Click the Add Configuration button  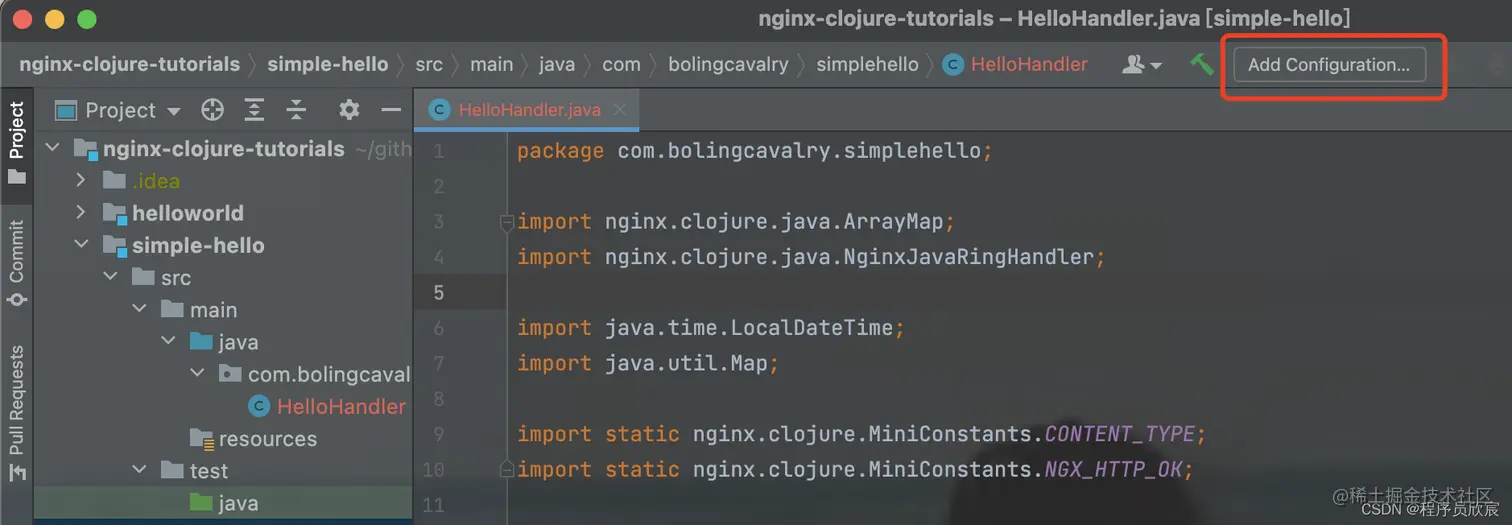tap(1329, 65)
